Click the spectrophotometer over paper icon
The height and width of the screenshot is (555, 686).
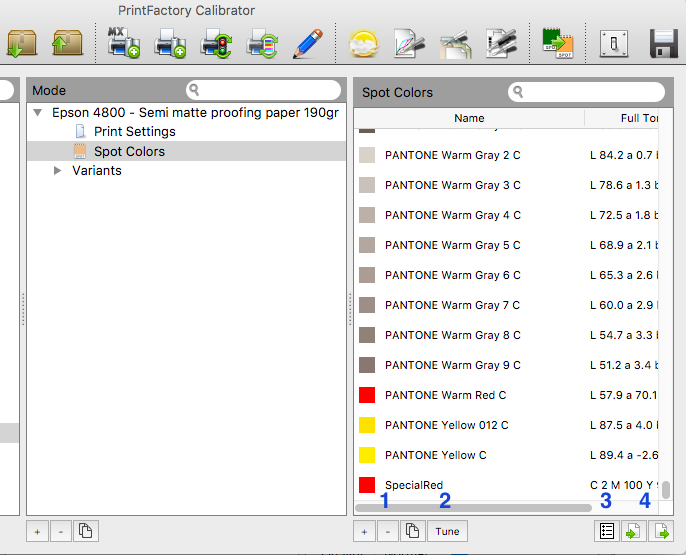coord(455,44)
